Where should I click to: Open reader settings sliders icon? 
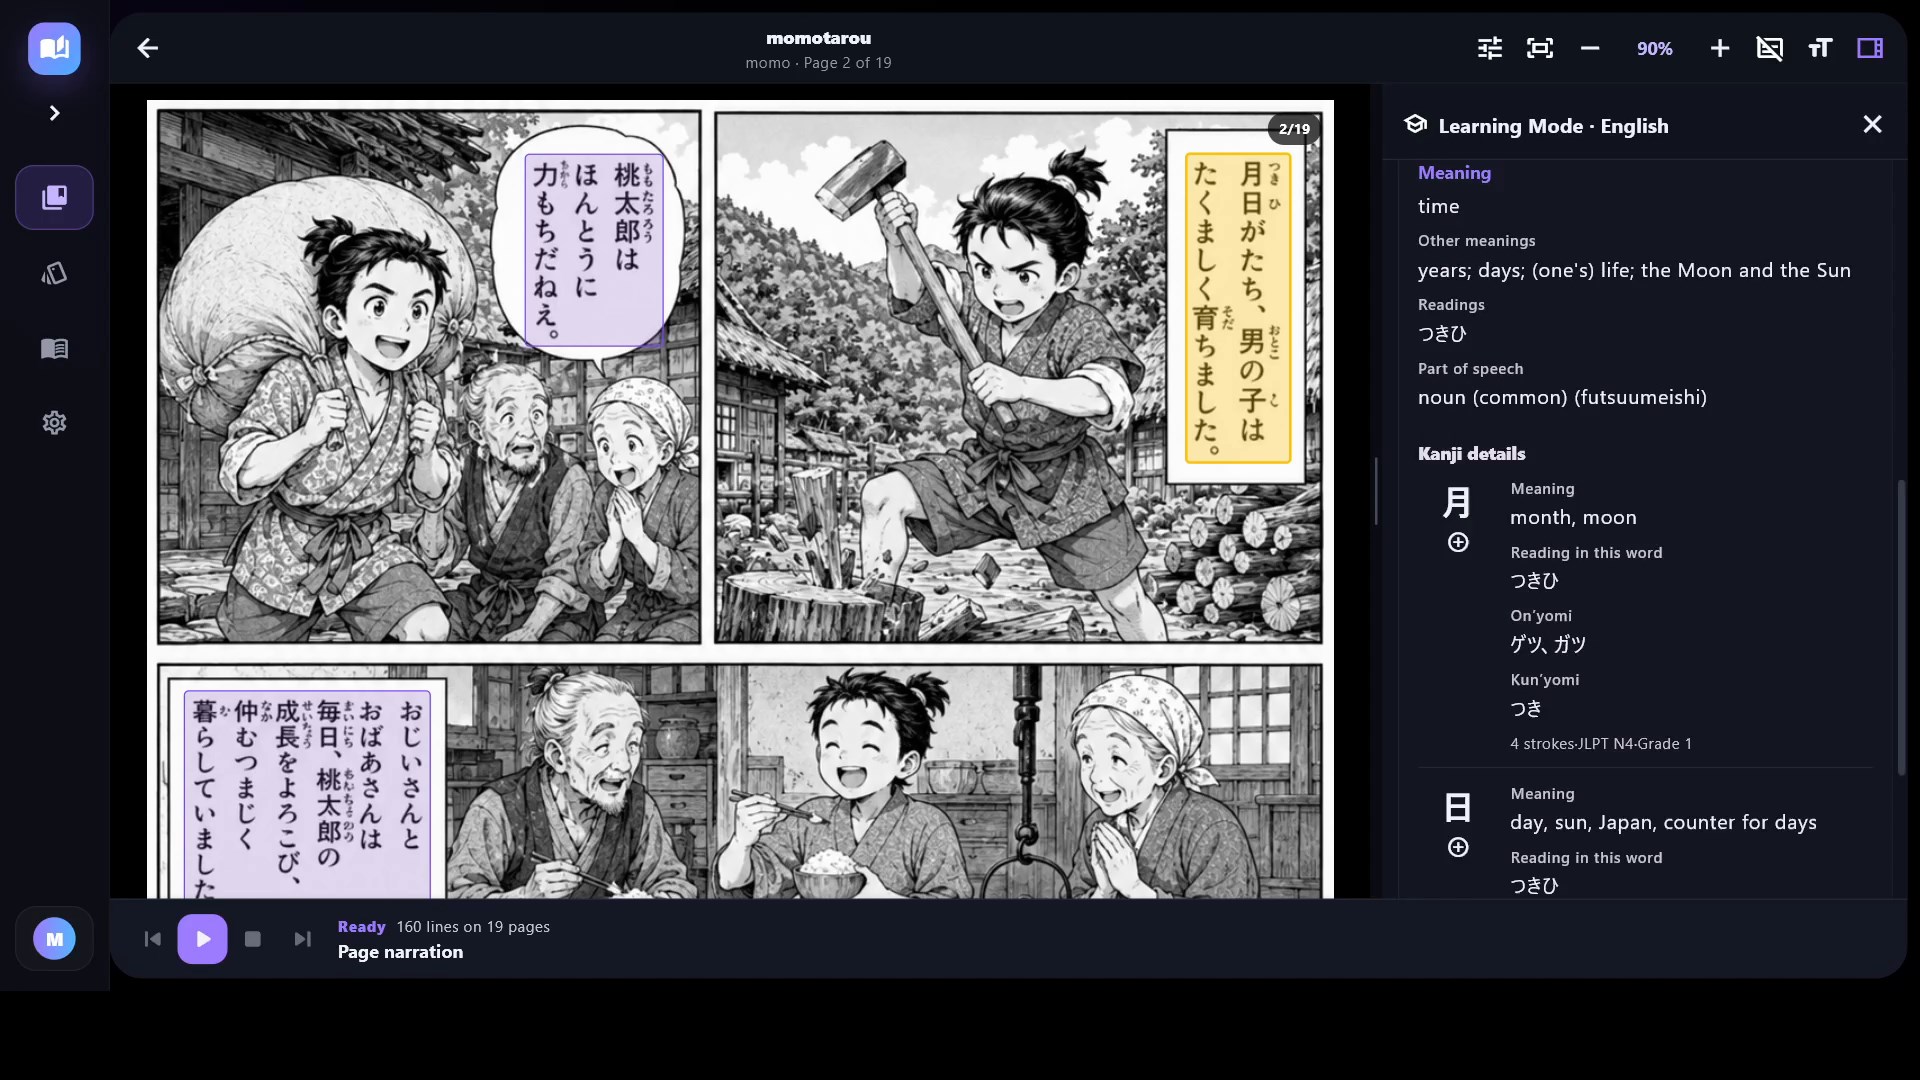pyautogui.click(x=1490, y=48)
